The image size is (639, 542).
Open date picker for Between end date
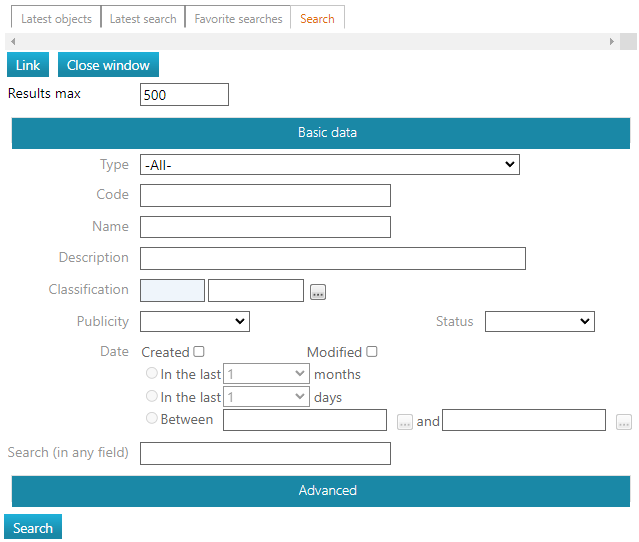pos(624,422)
